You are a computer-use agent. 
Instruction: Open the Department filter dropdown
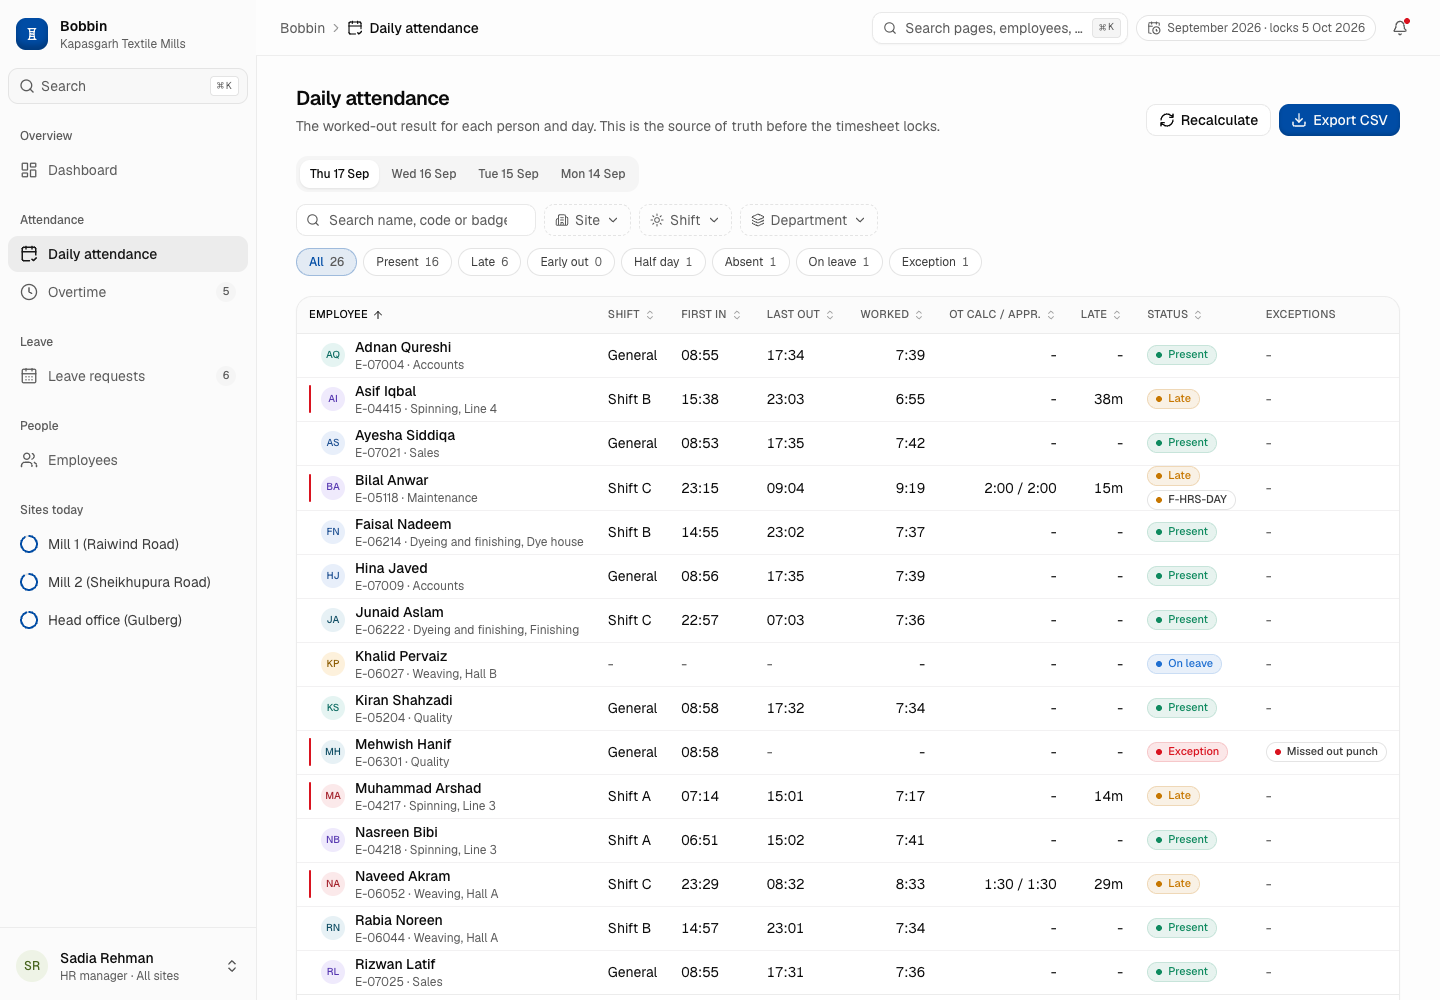809,220
